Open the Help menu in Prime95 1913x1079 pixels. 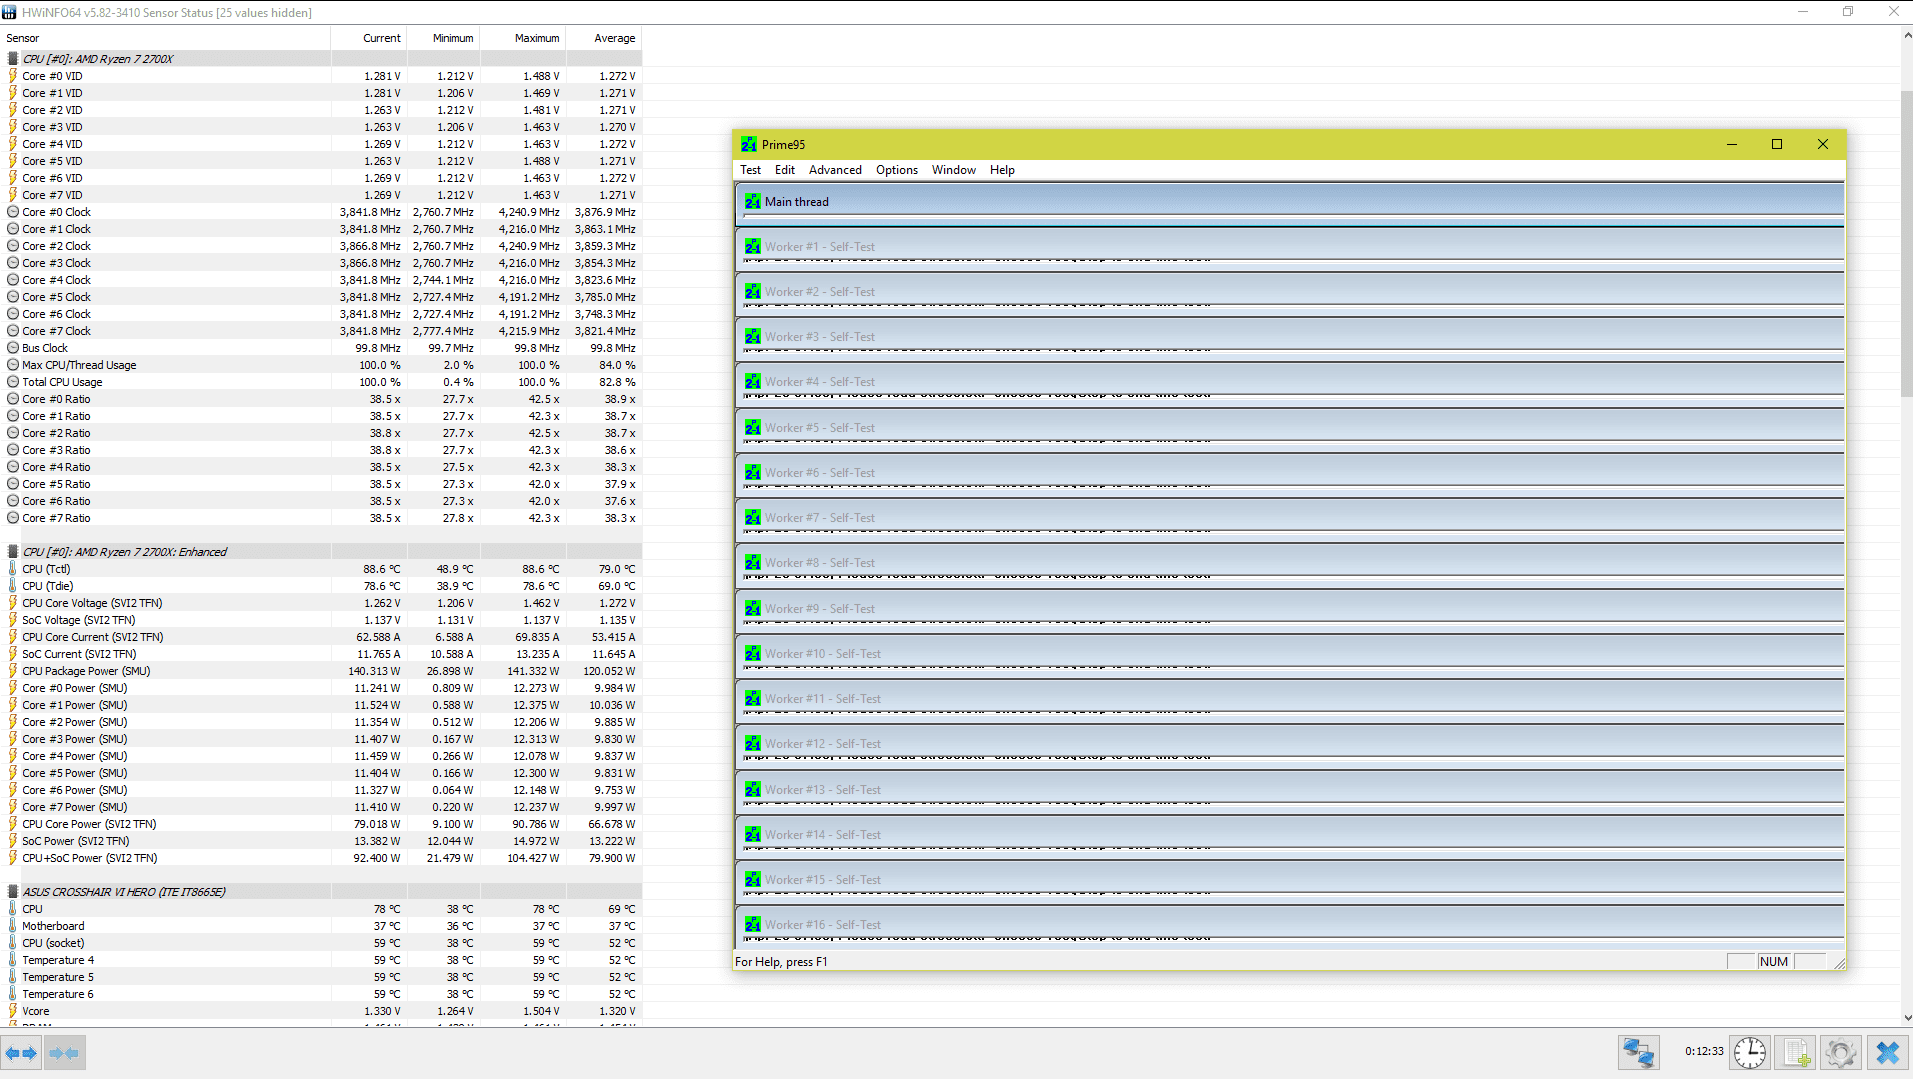click(1002, 170)
